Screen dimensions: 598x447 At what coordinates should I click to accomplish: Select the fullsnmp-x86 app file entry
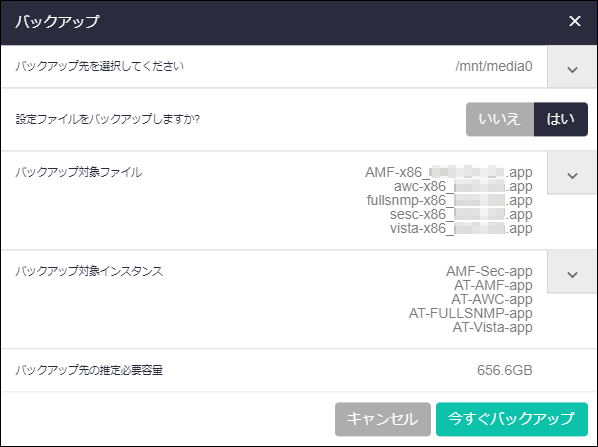(450, 200)
